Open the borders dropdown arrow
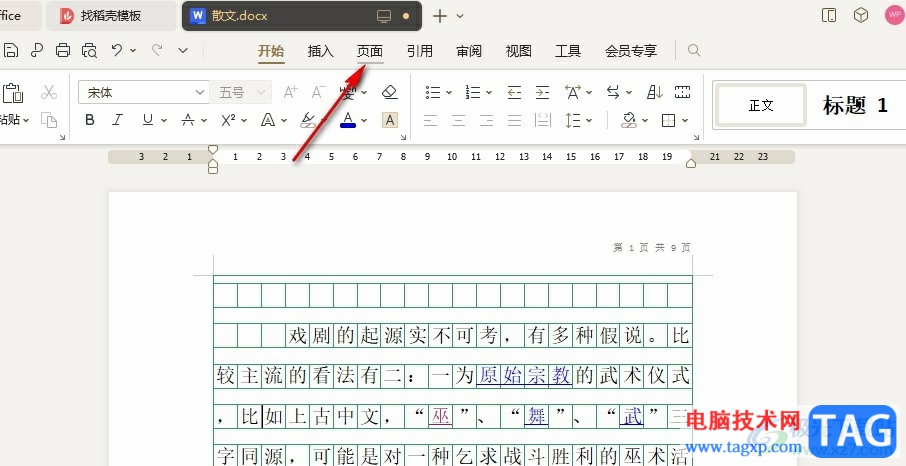 click(685, 120)
